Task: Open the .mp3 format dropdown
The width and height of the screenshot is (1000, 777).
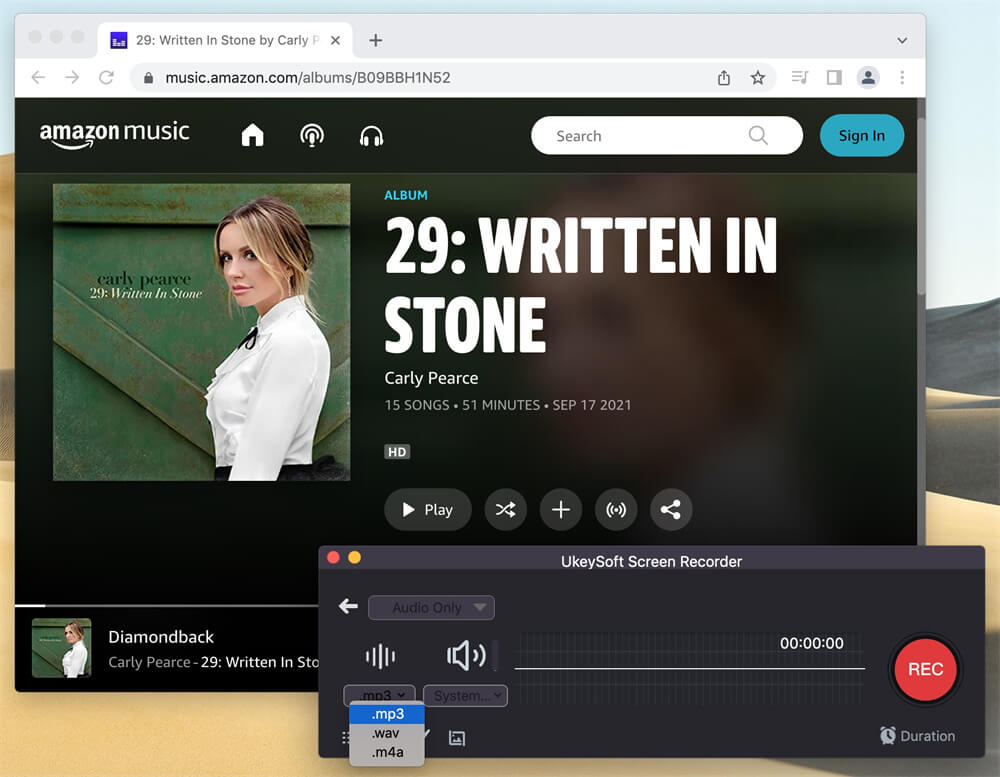Action: pyautogui.click(x=379, y=695)
